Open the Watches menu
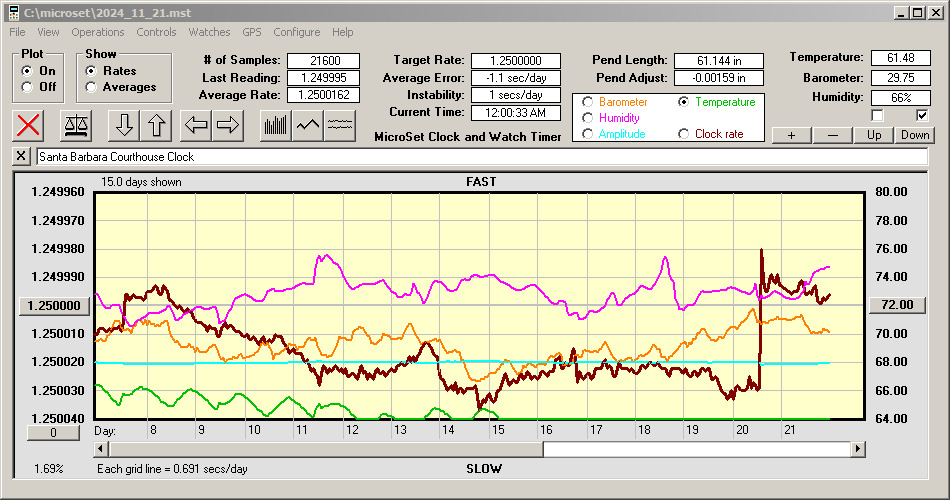The height and width of the screenshot is (500, 950). [x=209, y=32]
